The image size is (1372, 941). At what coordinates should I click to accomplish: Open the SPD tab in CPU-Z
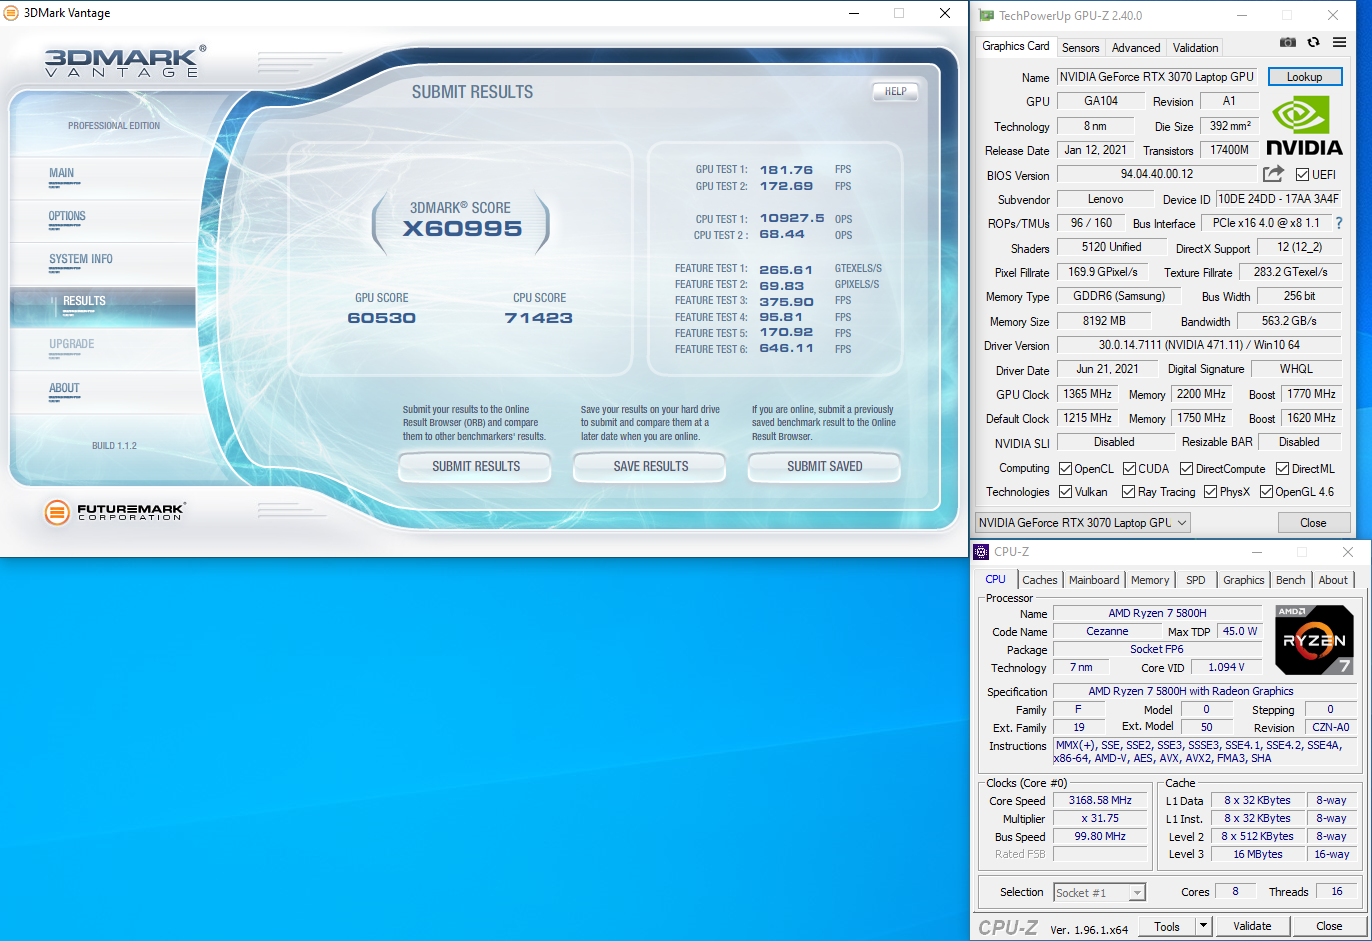[x=1196, y=580]
